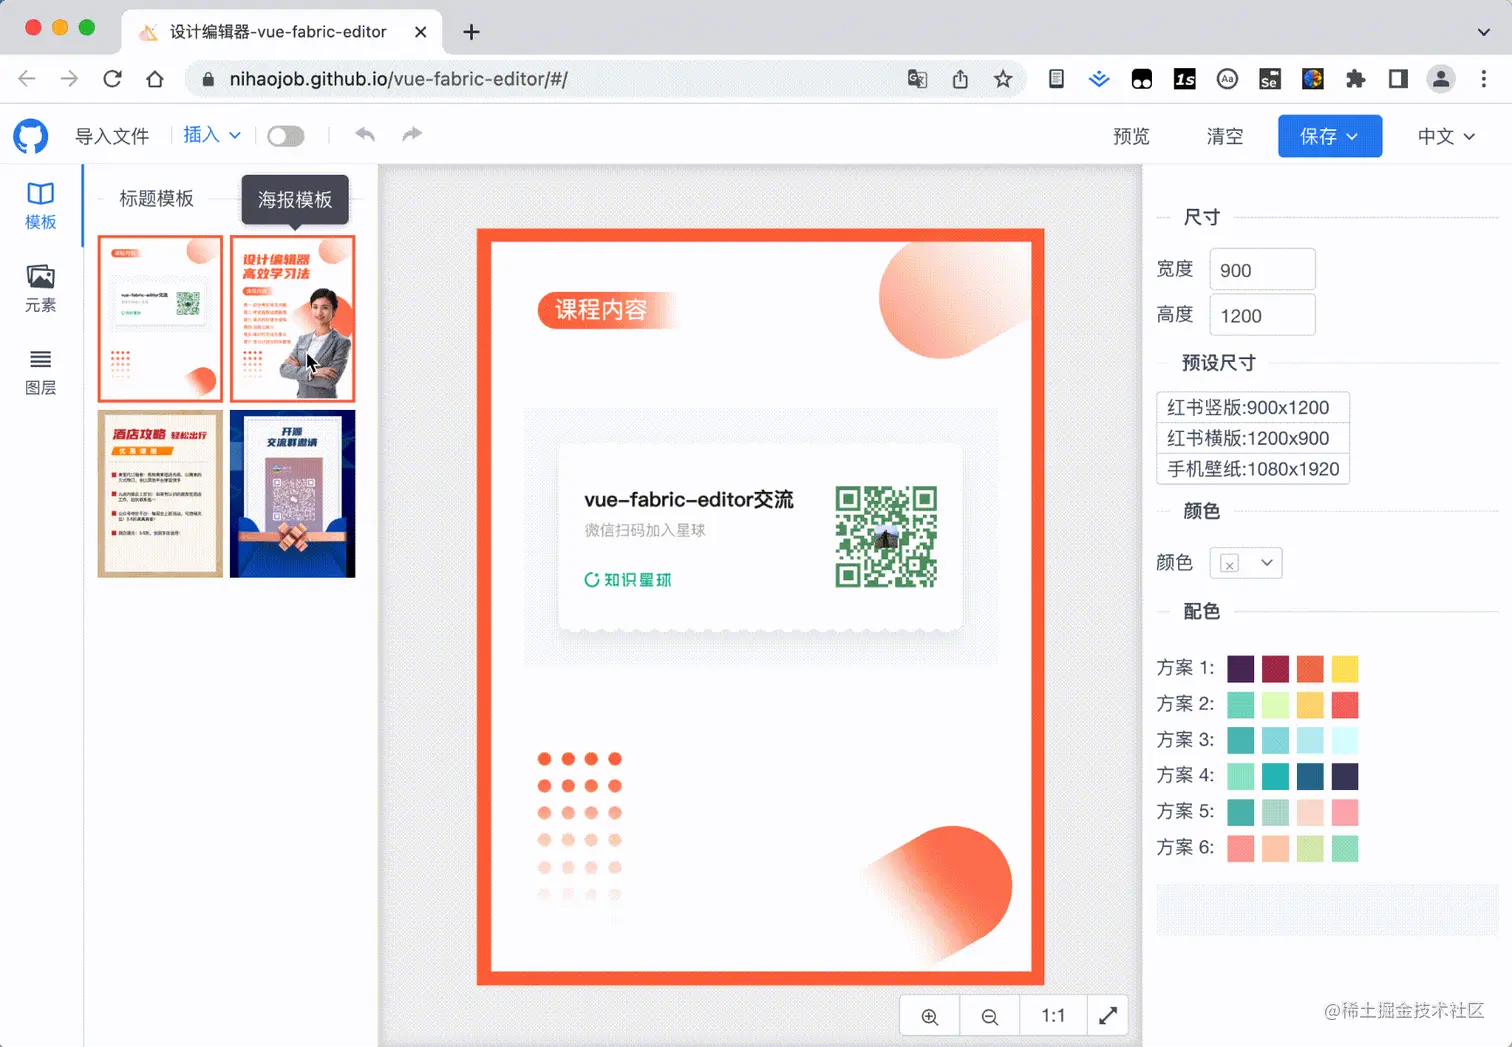The image size is (1512, 1047).
Task: Click the undo arrow icon
Action: coord(365,134)
